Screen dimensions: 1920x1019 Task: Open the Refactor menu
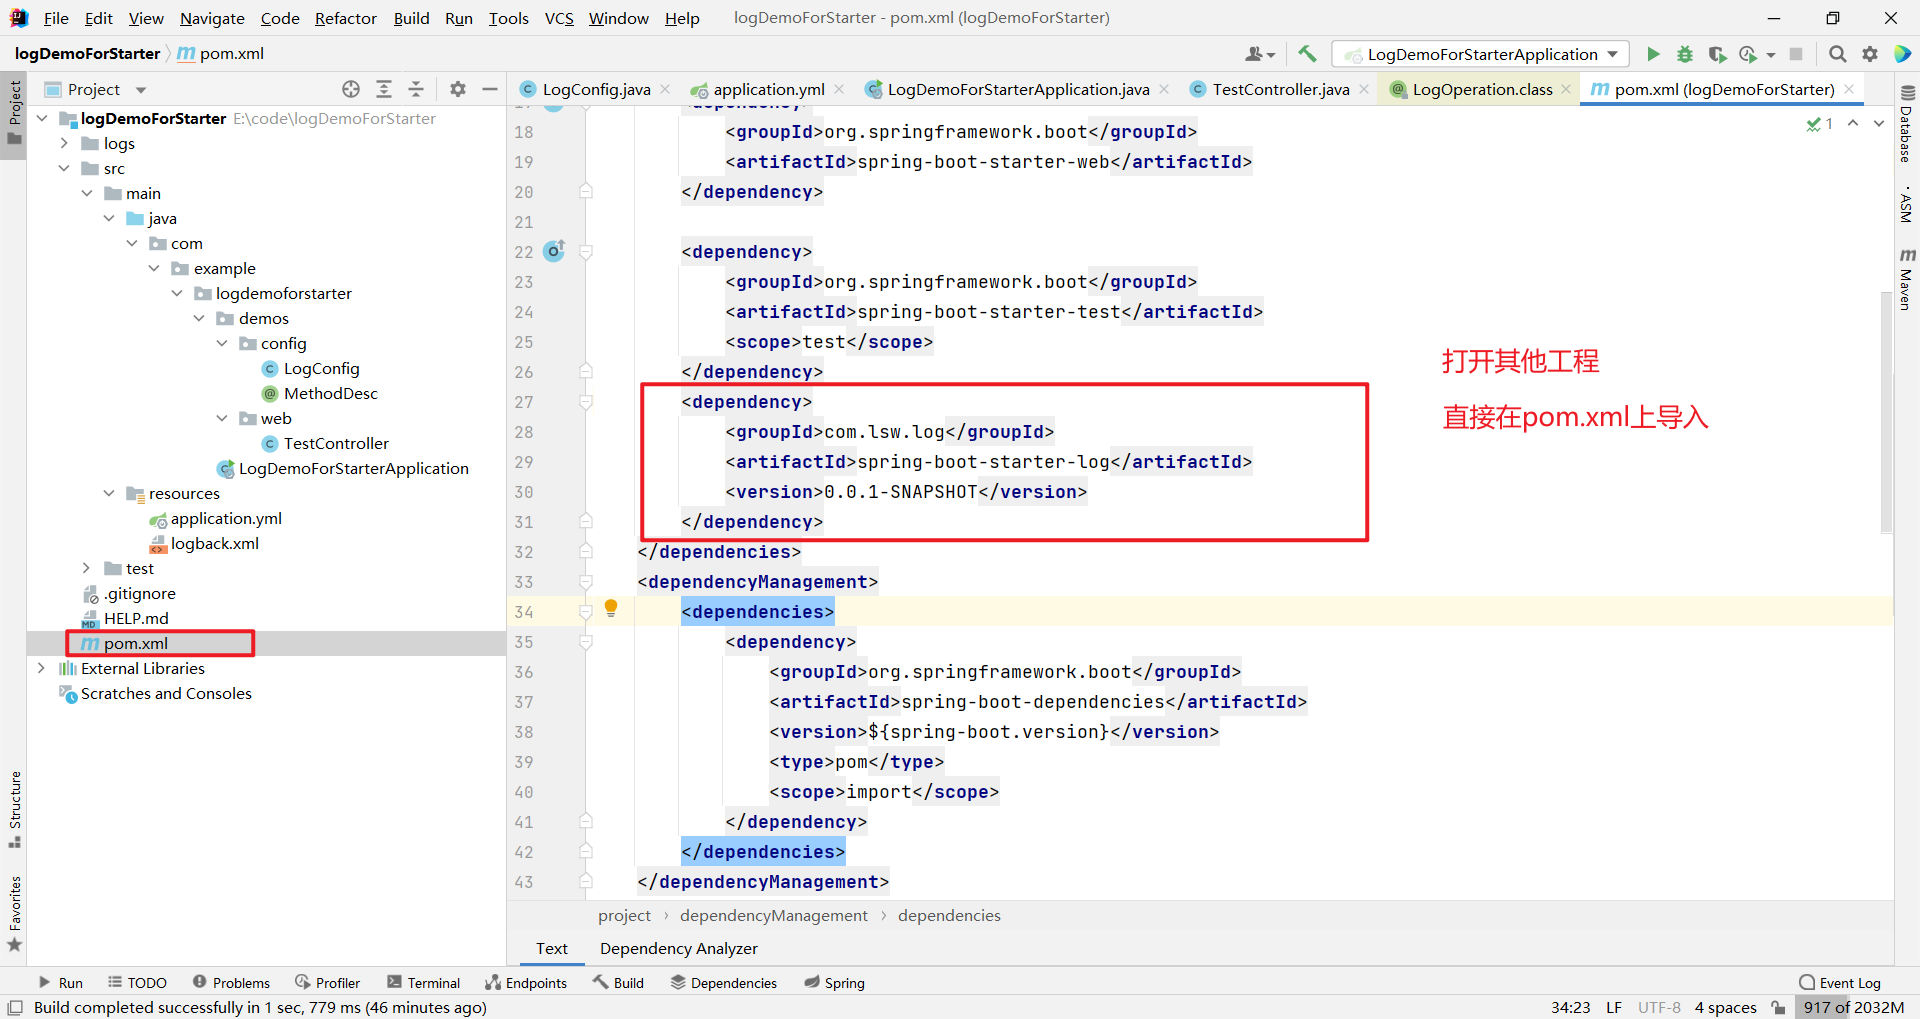(x=345, y=18)
